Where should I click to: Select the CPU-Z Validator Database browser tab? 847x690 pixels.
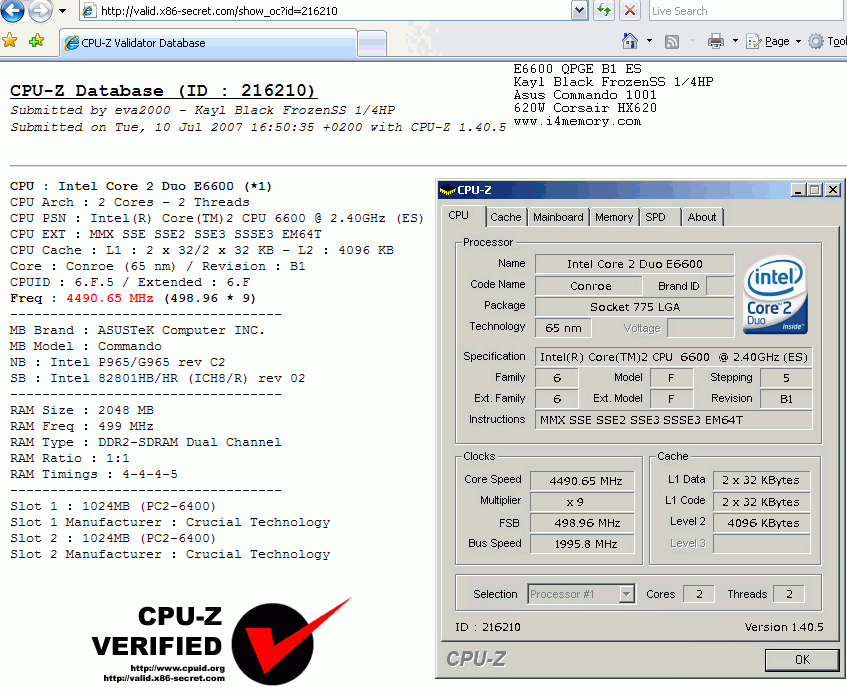pos(208,43)
